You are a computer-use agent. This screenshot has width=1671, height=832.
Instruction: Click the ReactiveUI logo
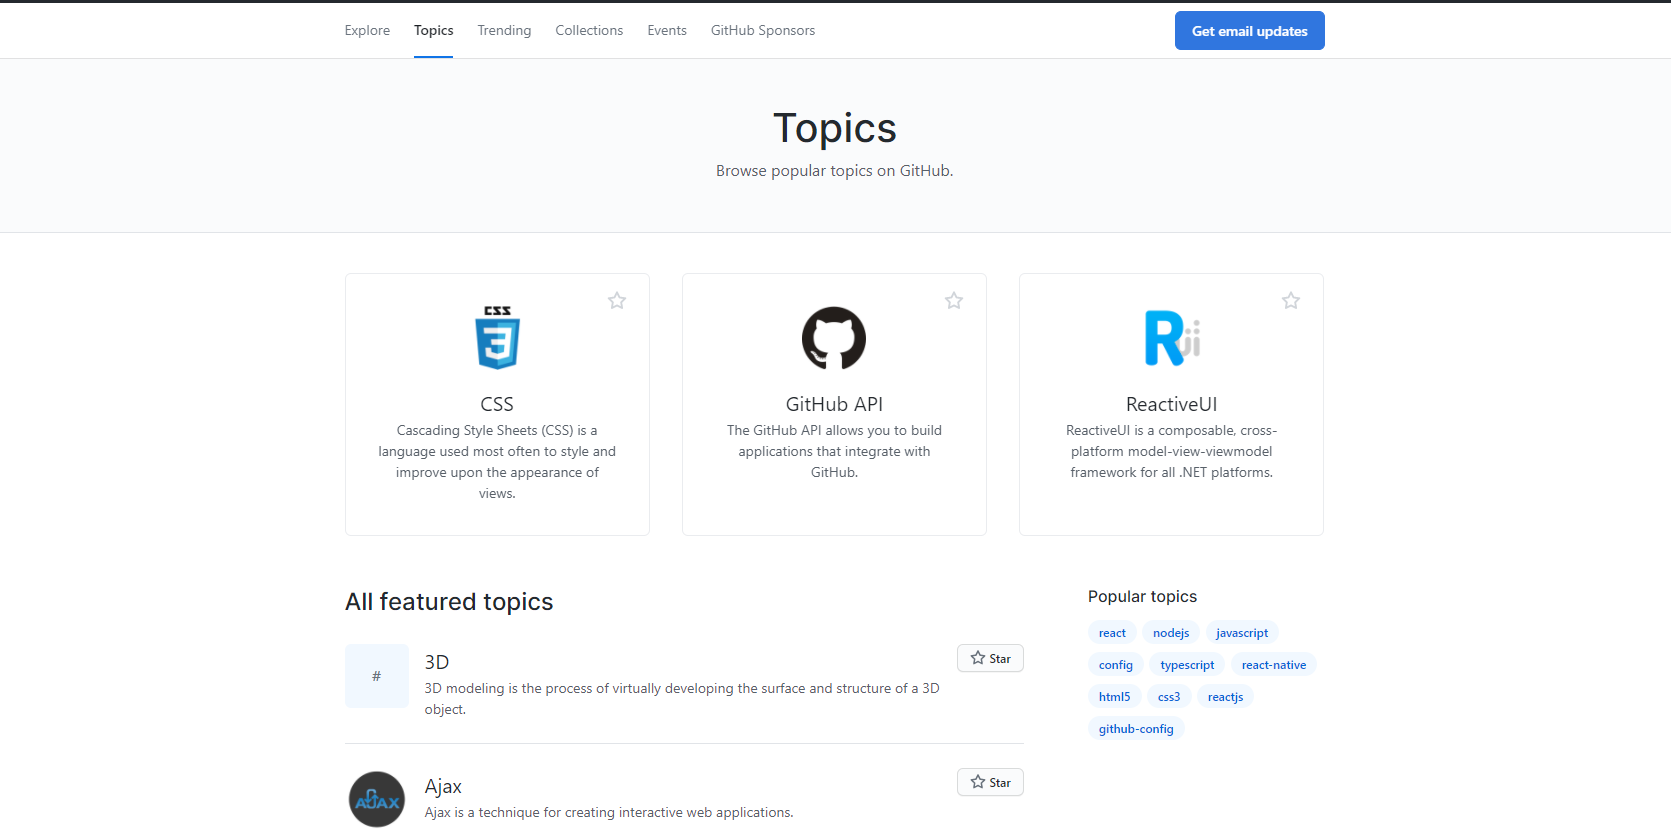click(1172, 338)
